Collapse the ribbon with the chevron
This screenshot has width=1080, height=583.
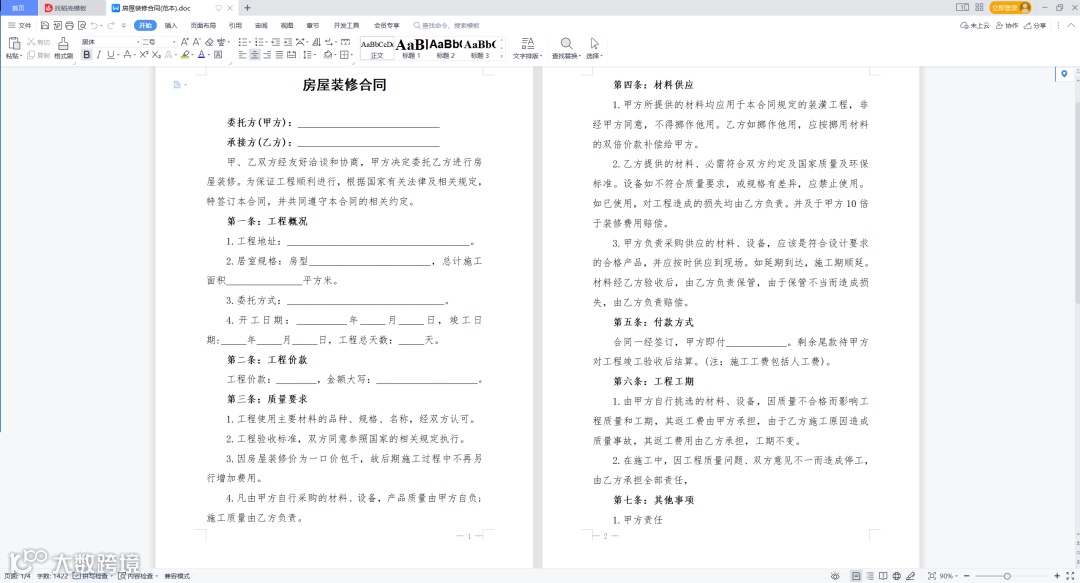coord(1070,25)
